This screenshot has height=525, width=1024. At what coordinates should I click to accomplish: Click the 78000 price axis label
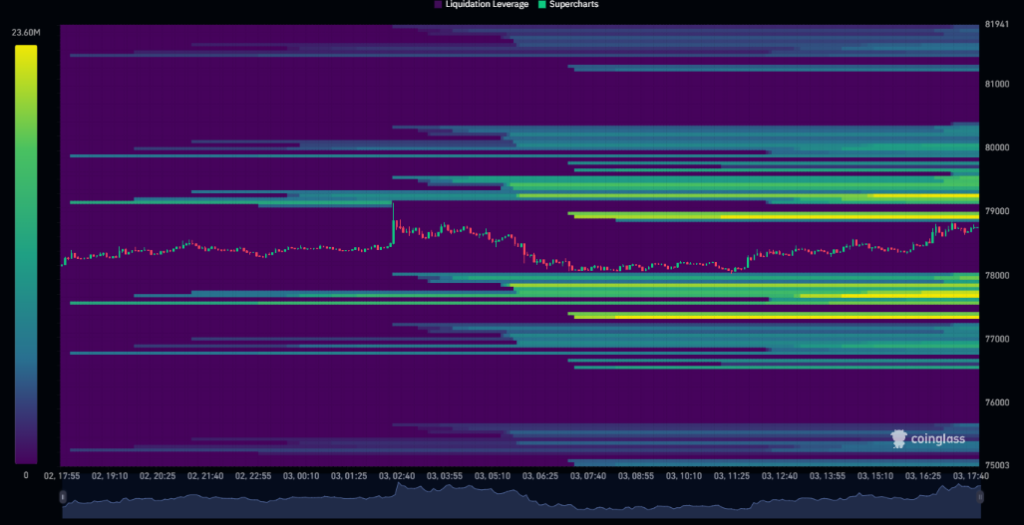pos(997,276)
